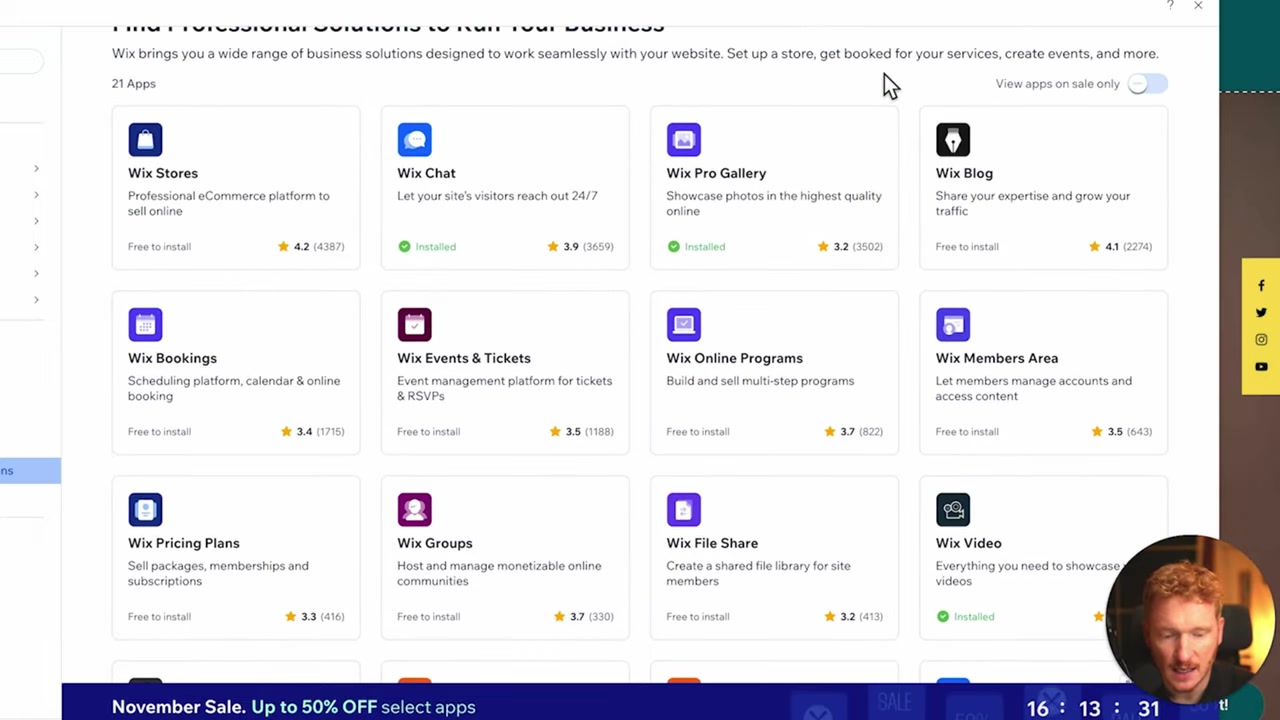Click Wix Blog 4.1 (2274) rating
Screen dimensions: 1280x720
pyautogui.click(x=1120, y=246)
